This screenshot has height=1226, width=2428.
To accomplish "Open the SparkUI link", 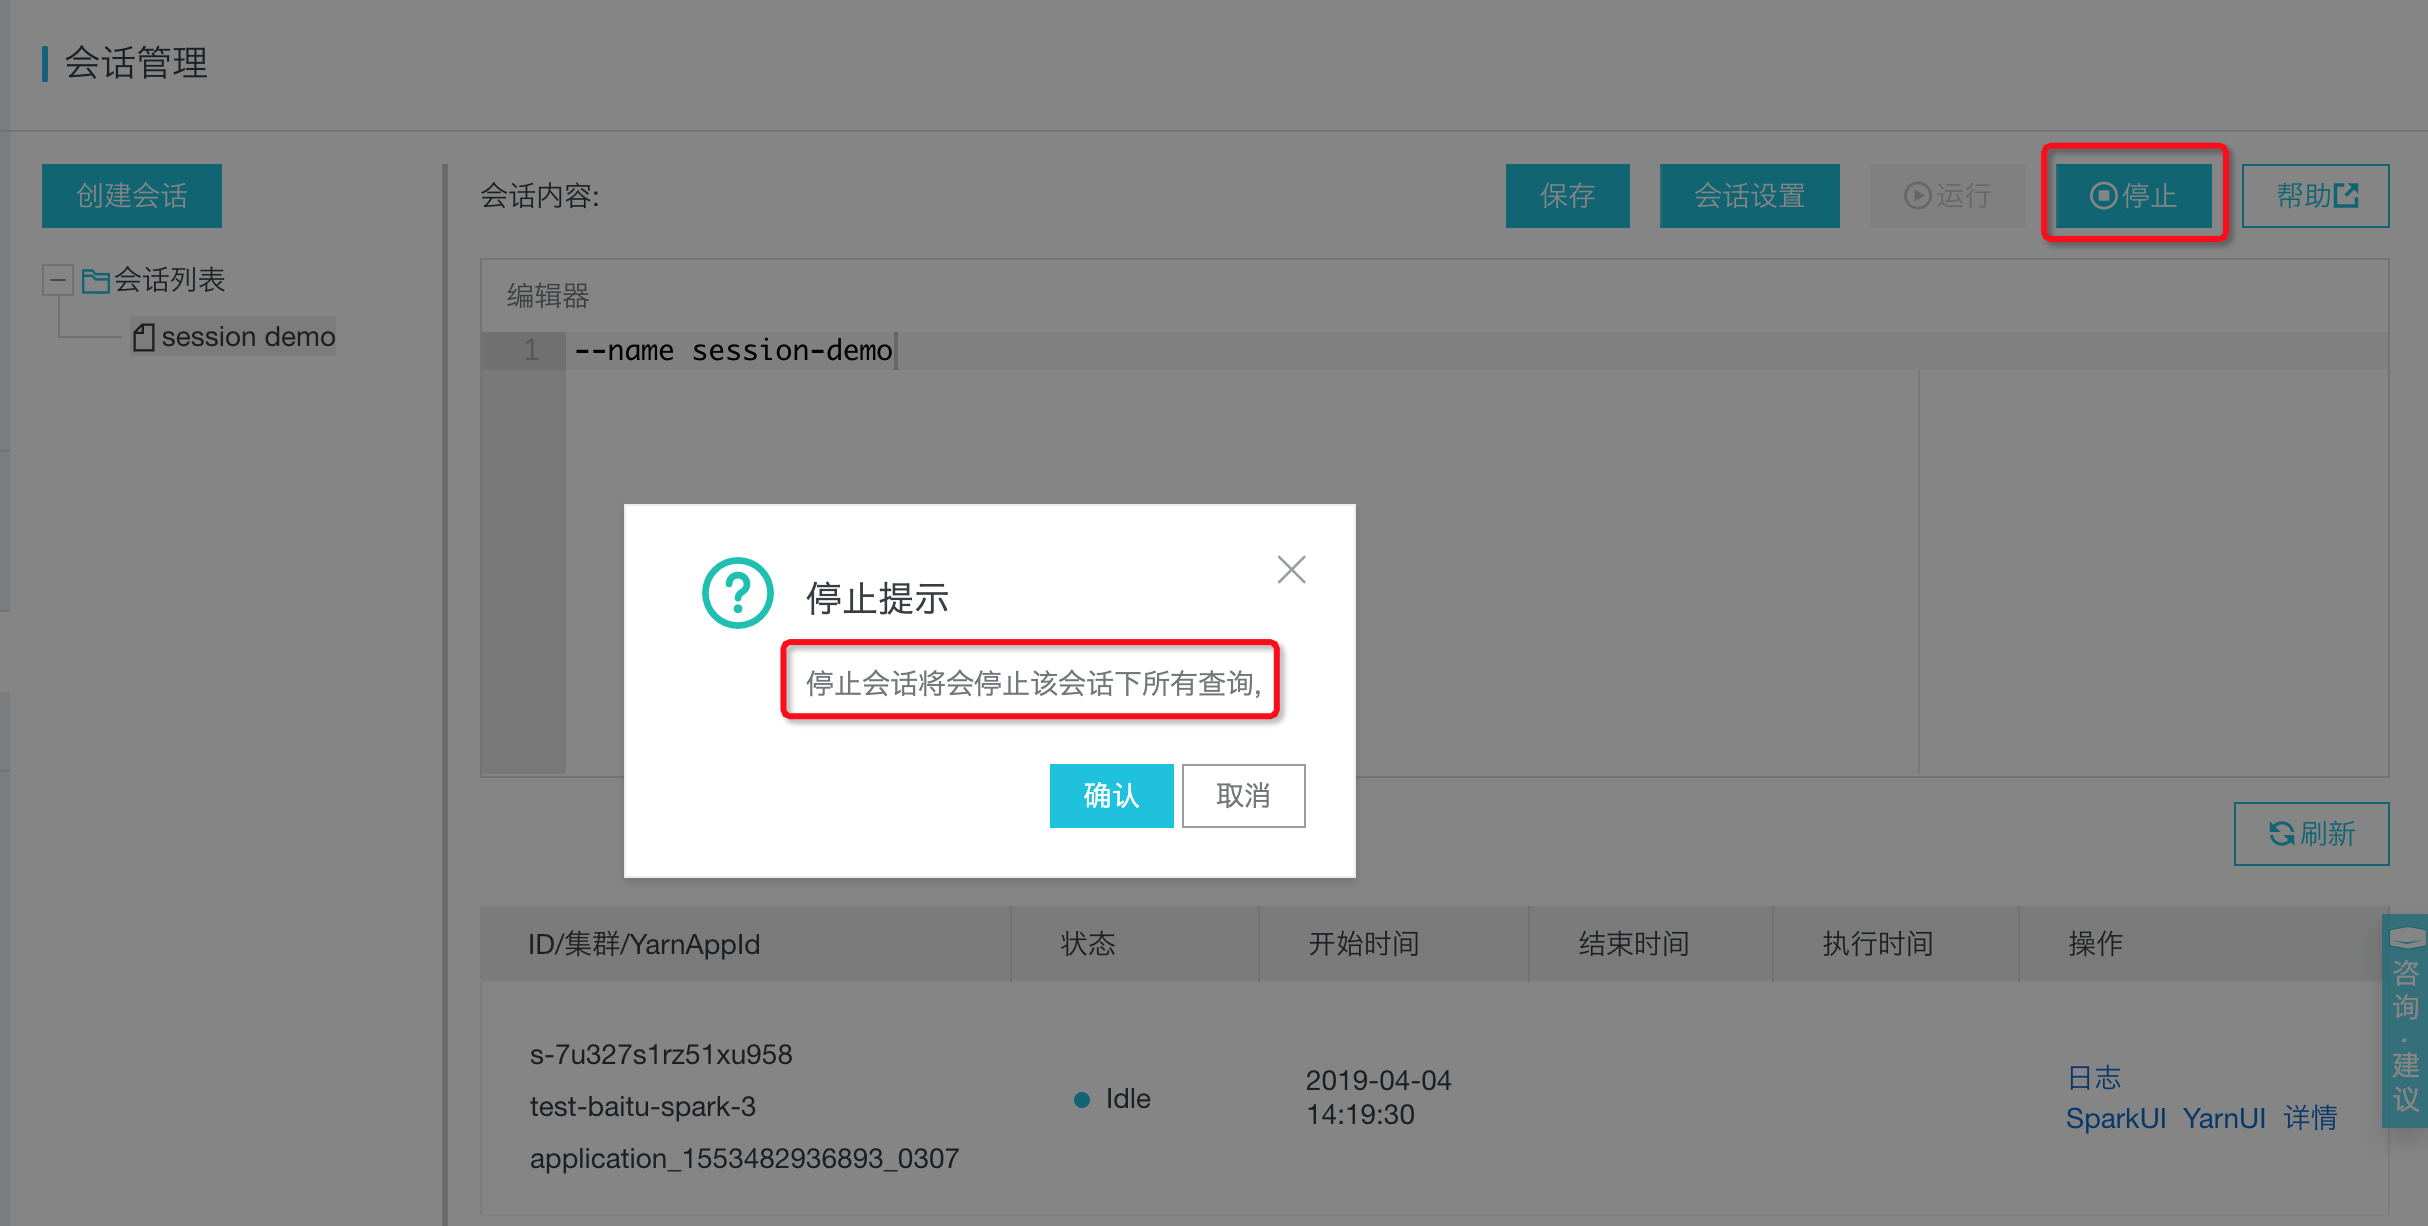I will (2116, 1118).
